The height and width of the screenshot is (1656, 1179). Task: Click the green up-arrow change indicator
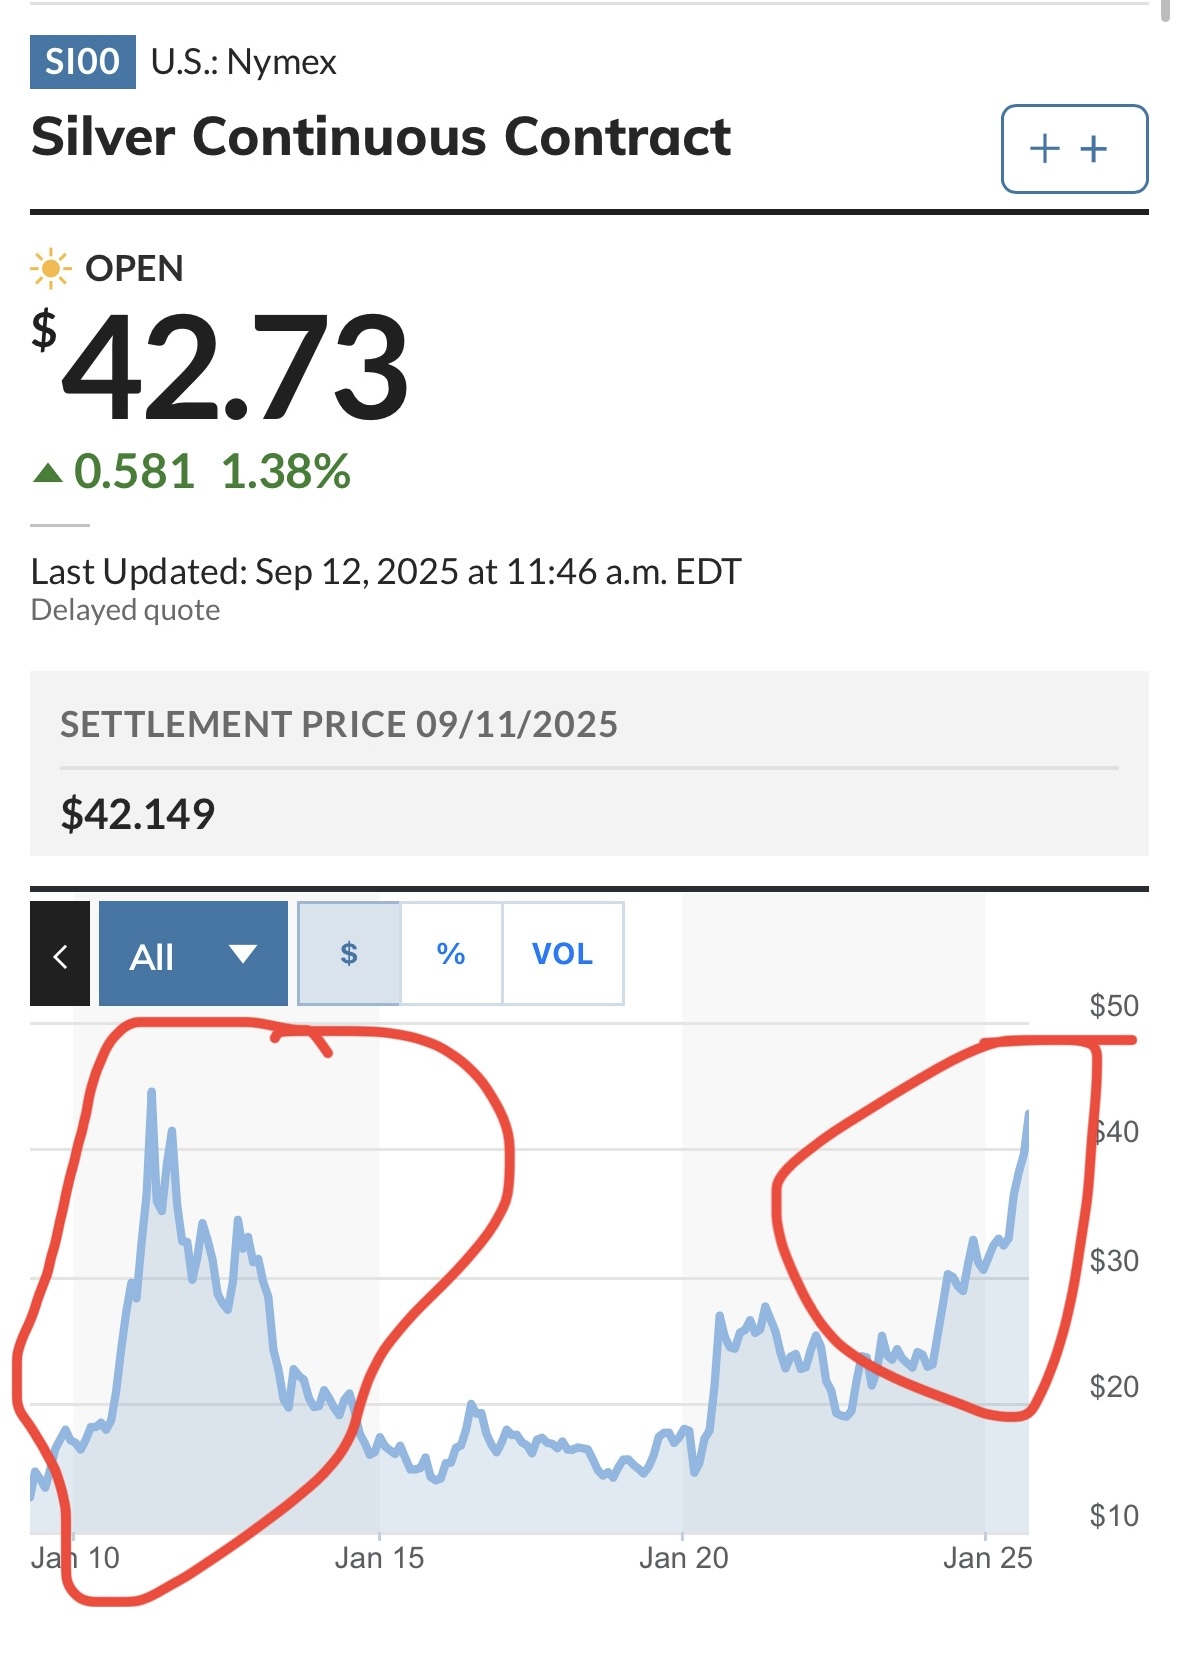pos(47,472)
